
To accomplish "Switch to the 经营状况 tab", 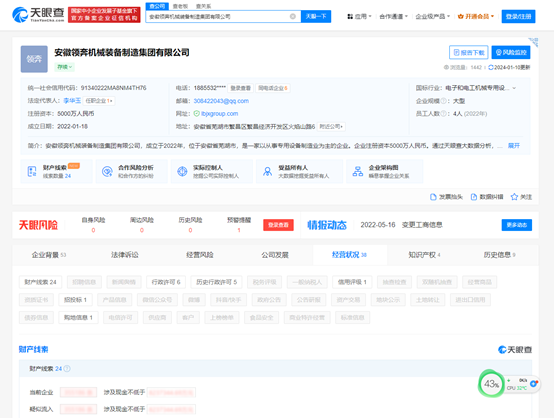I will click(x=349, y=255).
